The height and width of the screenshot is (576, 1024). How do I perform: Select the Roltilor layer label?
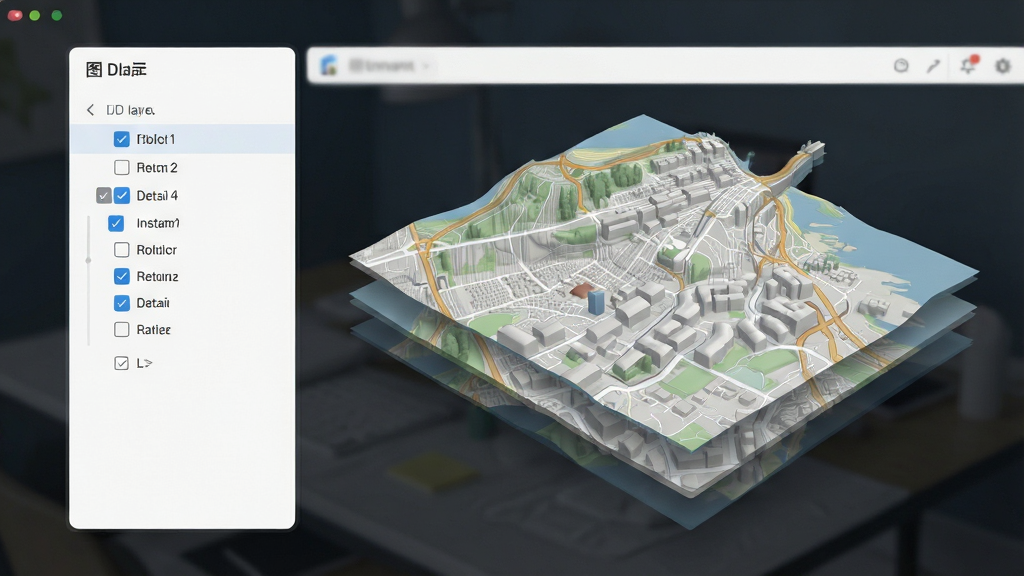(156, 249)
